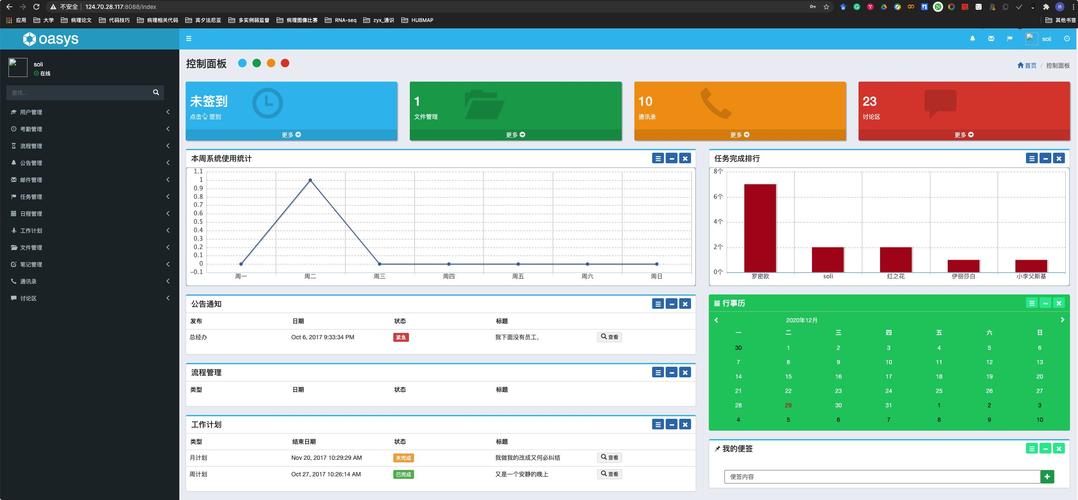Bookmark this page with the star icon
The image size is (1078, 500).
[826, 6]
